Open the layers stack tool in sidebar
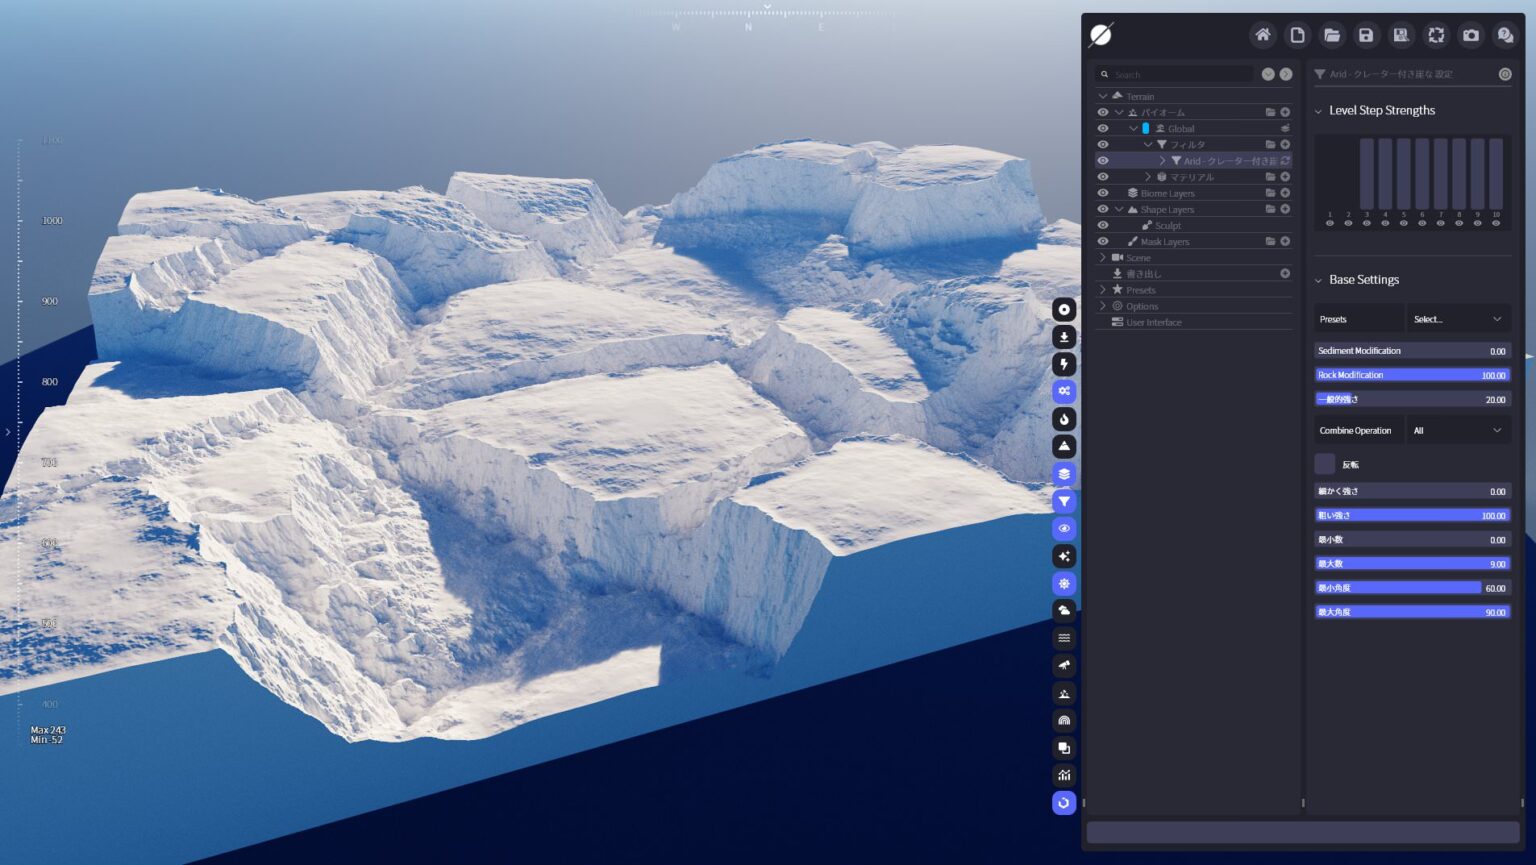 (x=1064, y=473)
